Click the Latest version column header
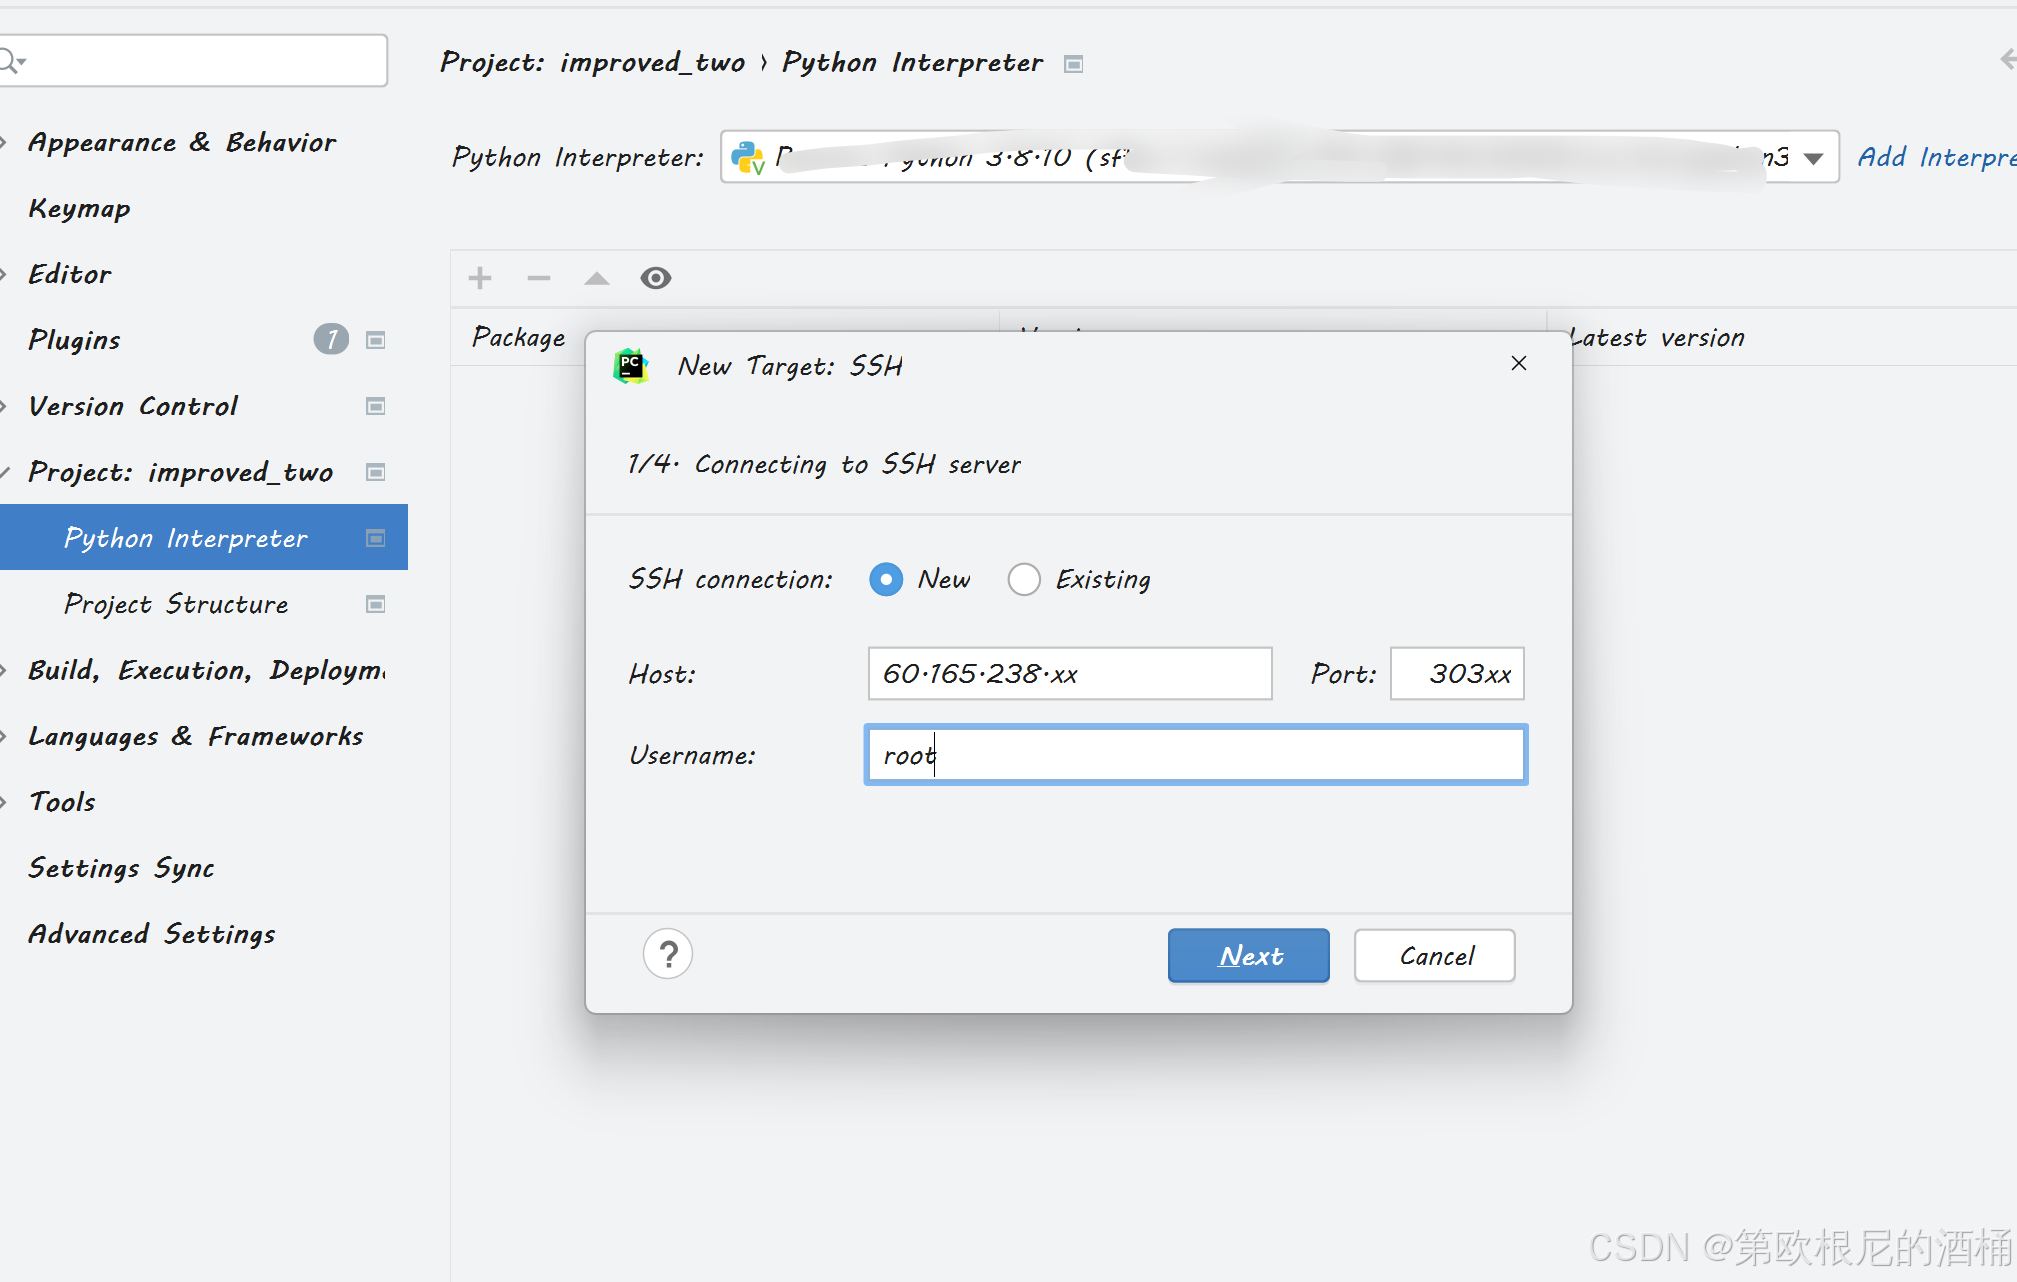This screenshot has width=2017, height=1282. pyautogui.click(x=1658, y=337)
